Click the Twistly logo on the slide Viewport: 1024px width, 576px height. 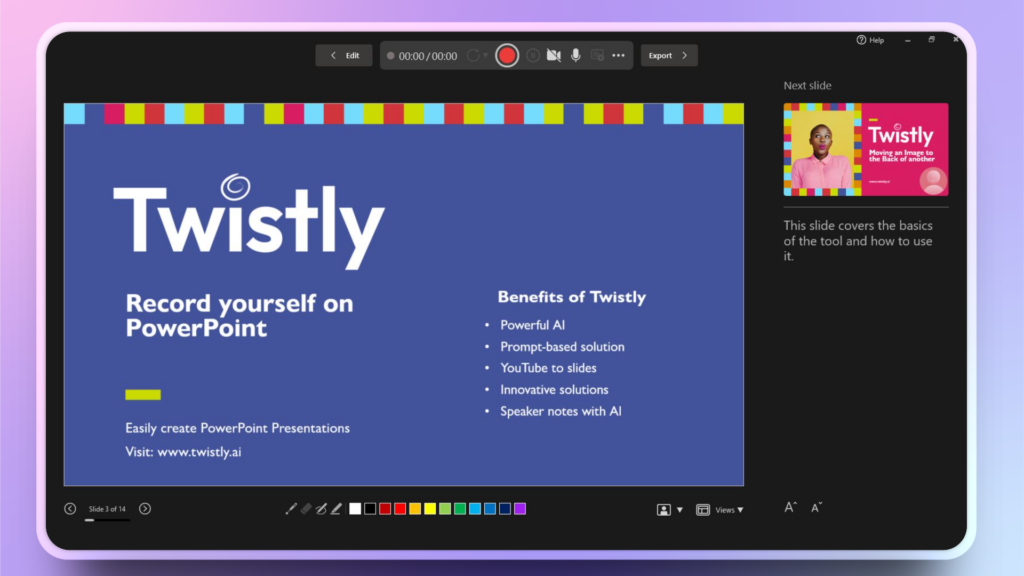[x=249, y=222]
